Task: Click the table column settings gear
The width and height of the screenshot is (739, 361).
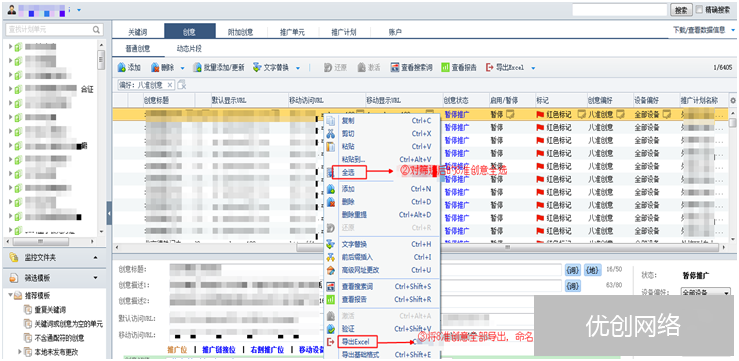Action: click(x=732, y=100)
